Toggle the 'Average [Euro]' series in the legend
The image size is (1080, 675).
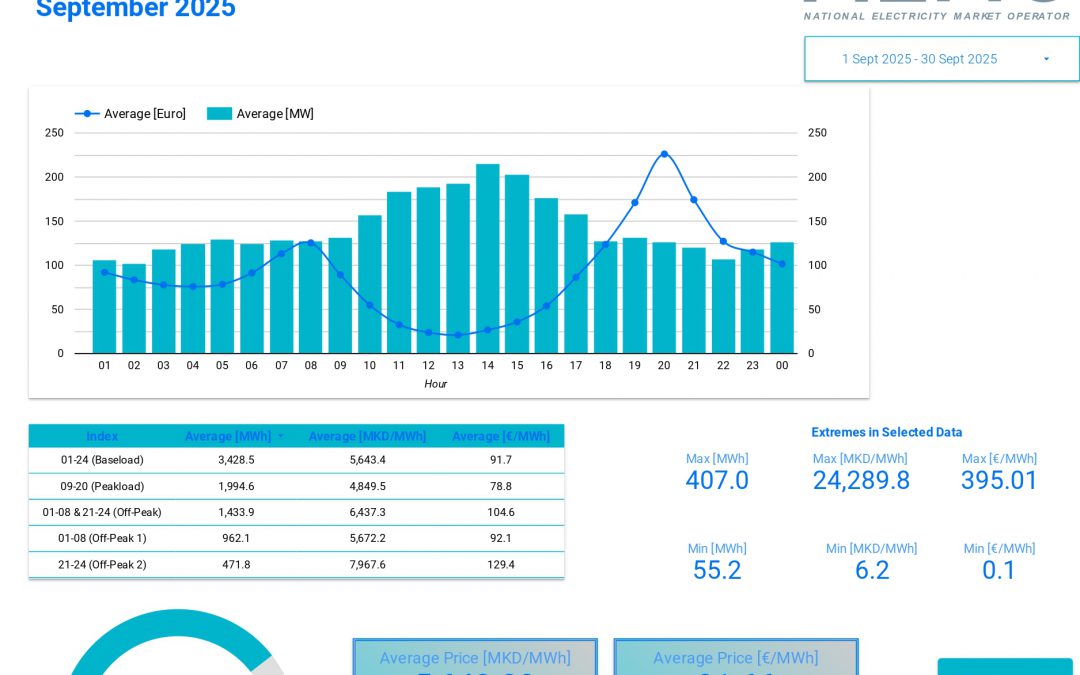tap(144, 113)
